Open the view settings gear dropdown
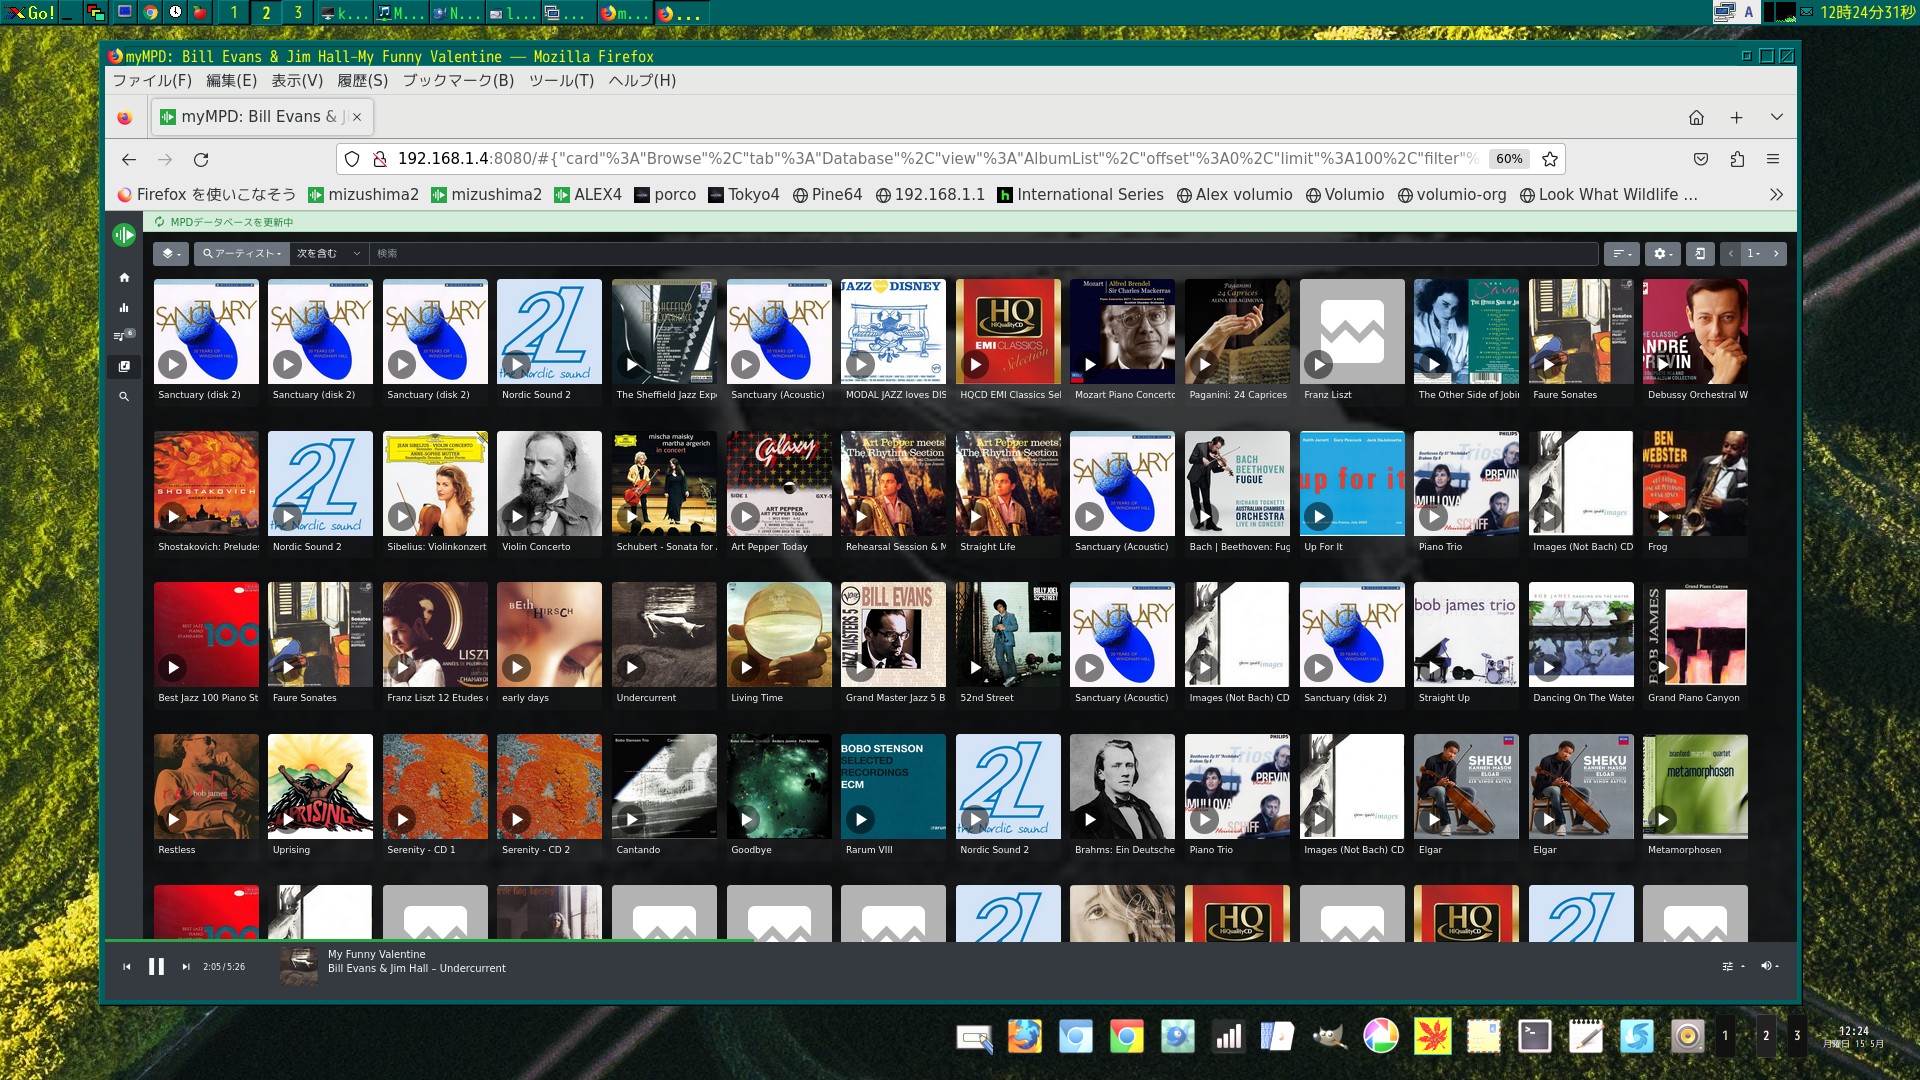Viewport: 1920px width, 1080px height. point(1663,254)
